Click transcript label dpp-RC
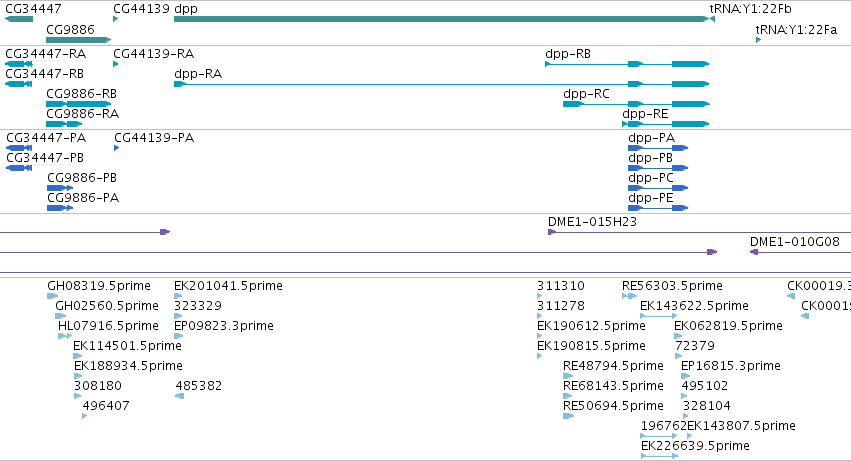The width and height of the screenshot is (851, 461). pos(587,94)
